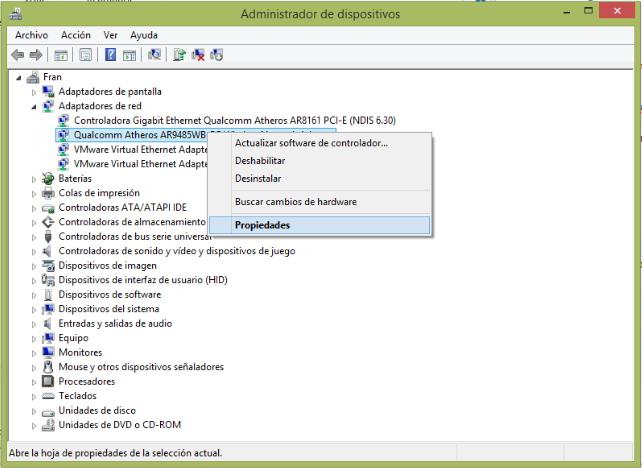Select first VMware Virtual Ethernet Adapter row
The width and height of the screenshot is (642, 468).
(140, 149)
